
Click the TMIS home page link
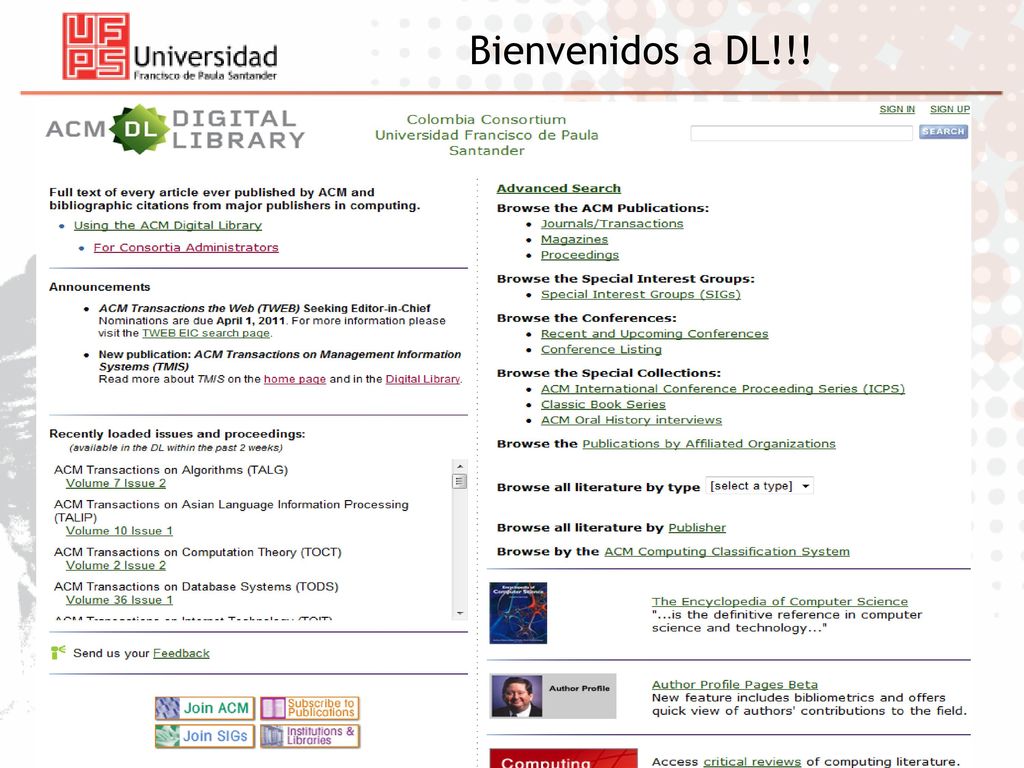tap(295, 379)
